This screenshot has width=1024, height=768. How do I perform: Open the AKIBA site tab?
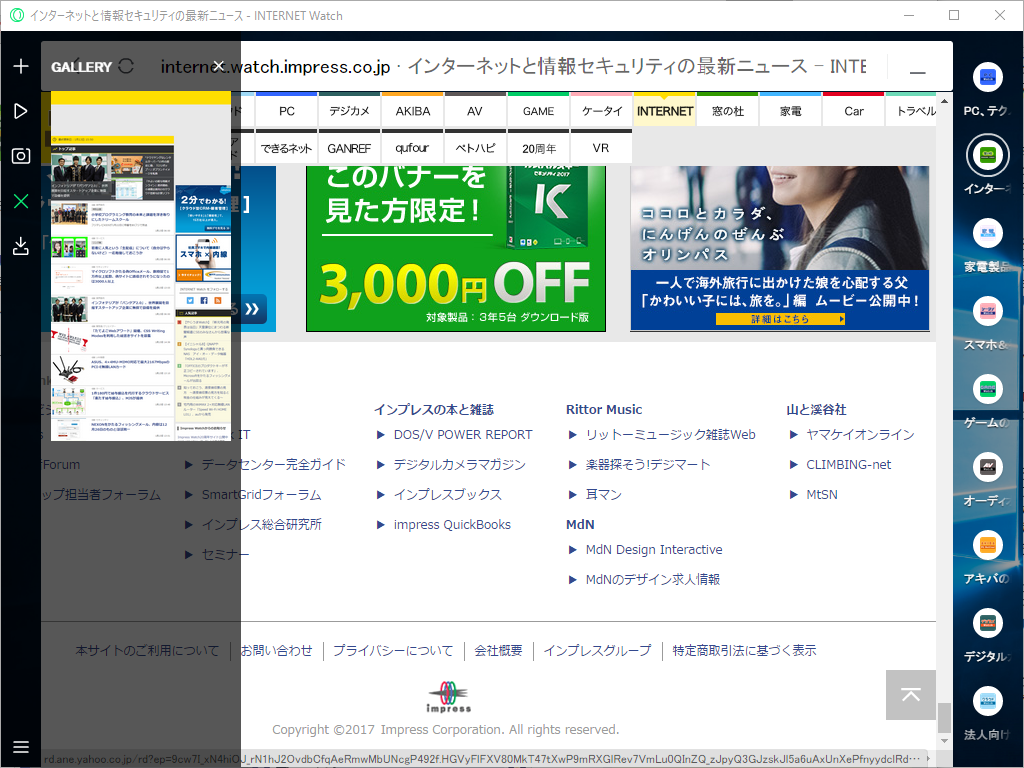point(413,110)
